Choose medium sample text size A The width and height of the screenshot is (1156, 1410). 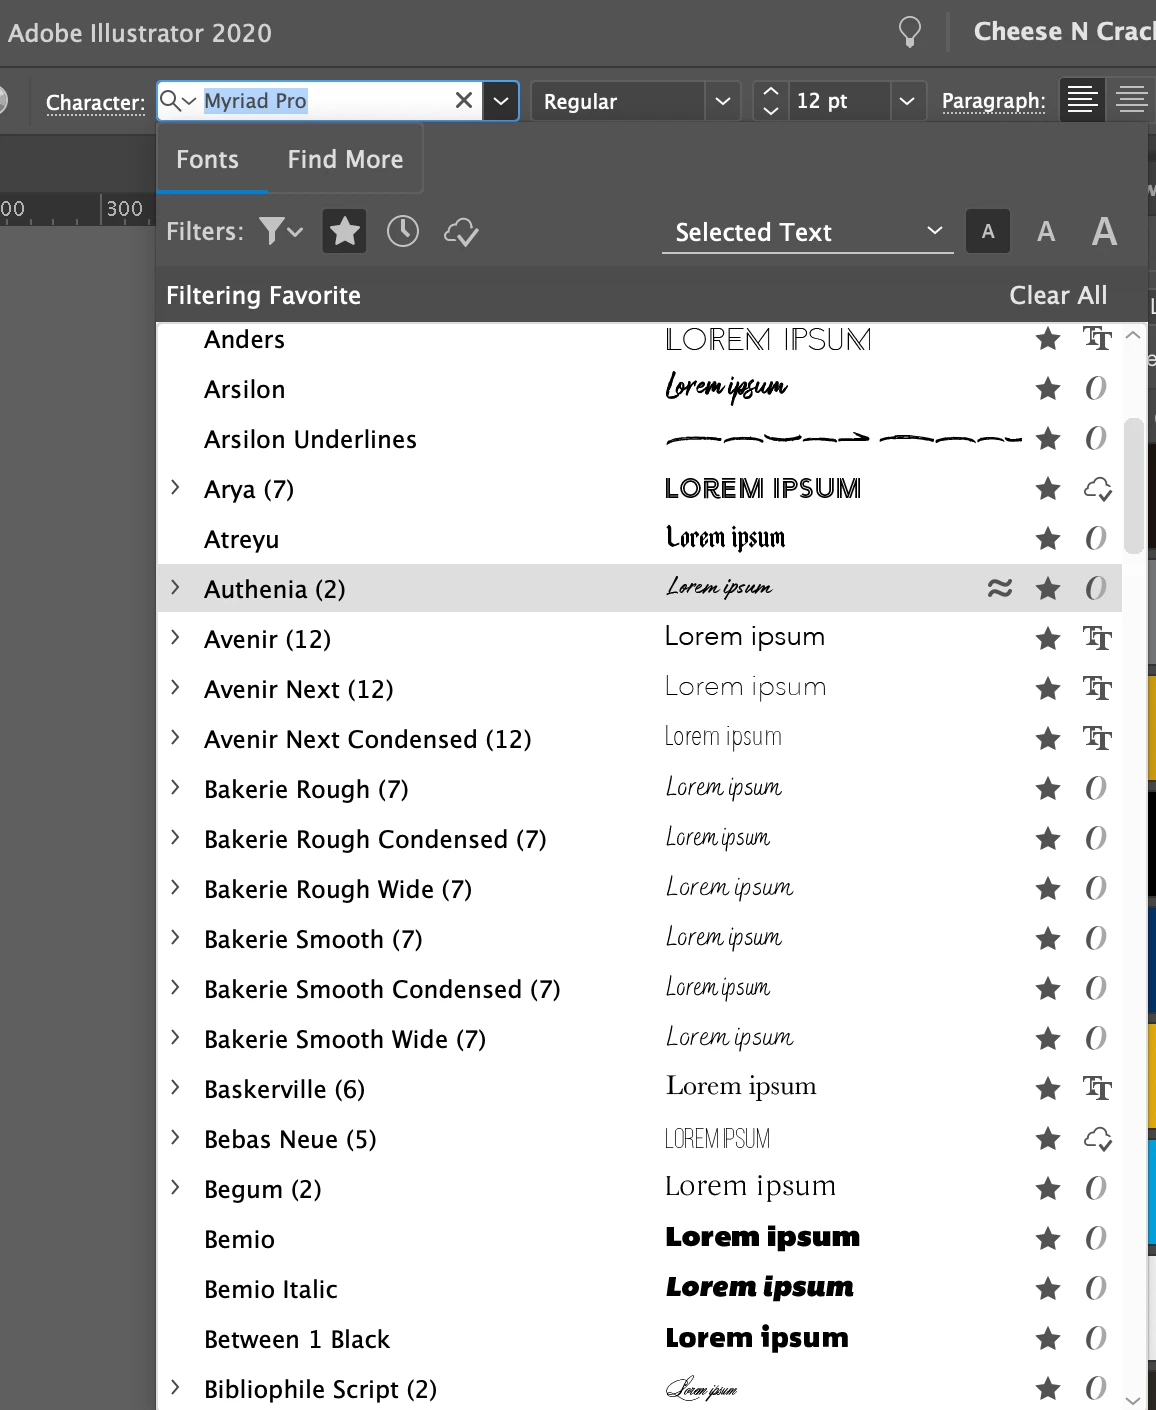click(1046, 232)
